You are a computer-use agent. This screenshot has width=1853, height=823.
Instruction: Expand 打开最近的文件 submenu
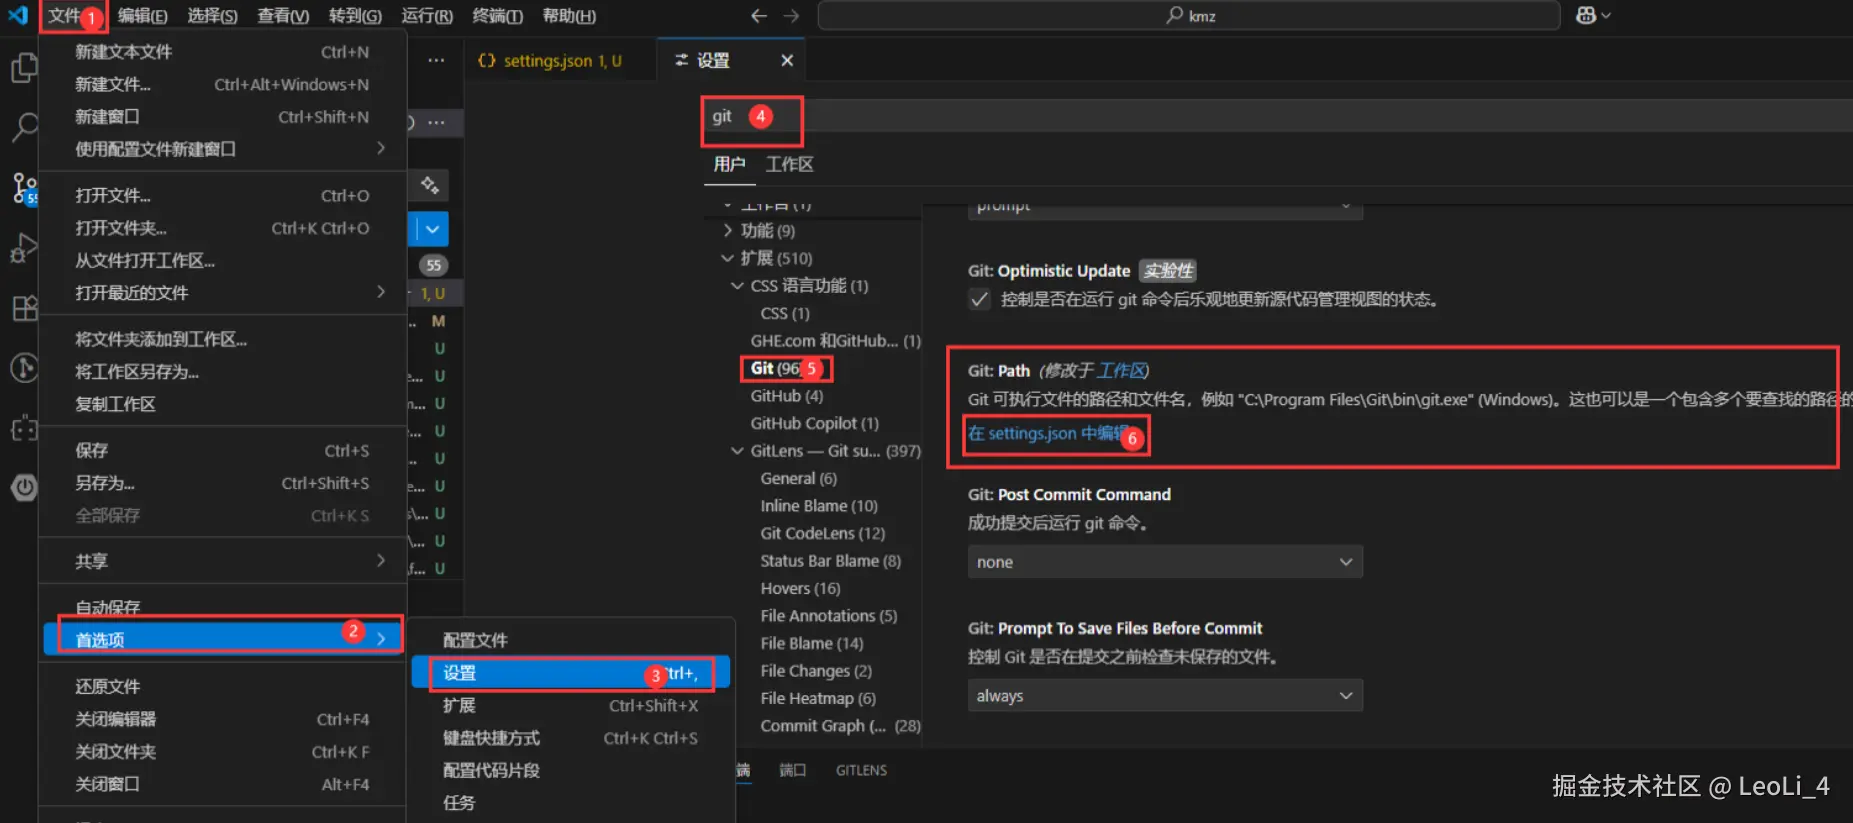coord(222,293)
